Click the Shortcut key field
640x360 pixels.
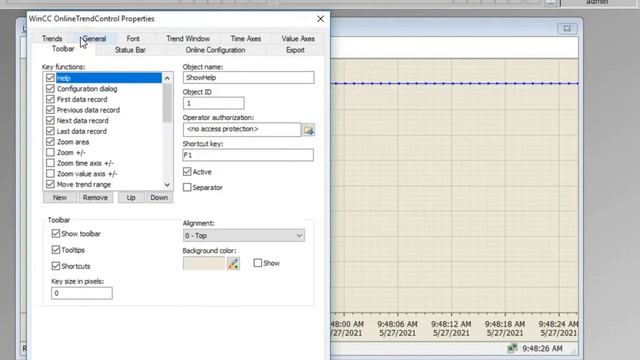248,155
